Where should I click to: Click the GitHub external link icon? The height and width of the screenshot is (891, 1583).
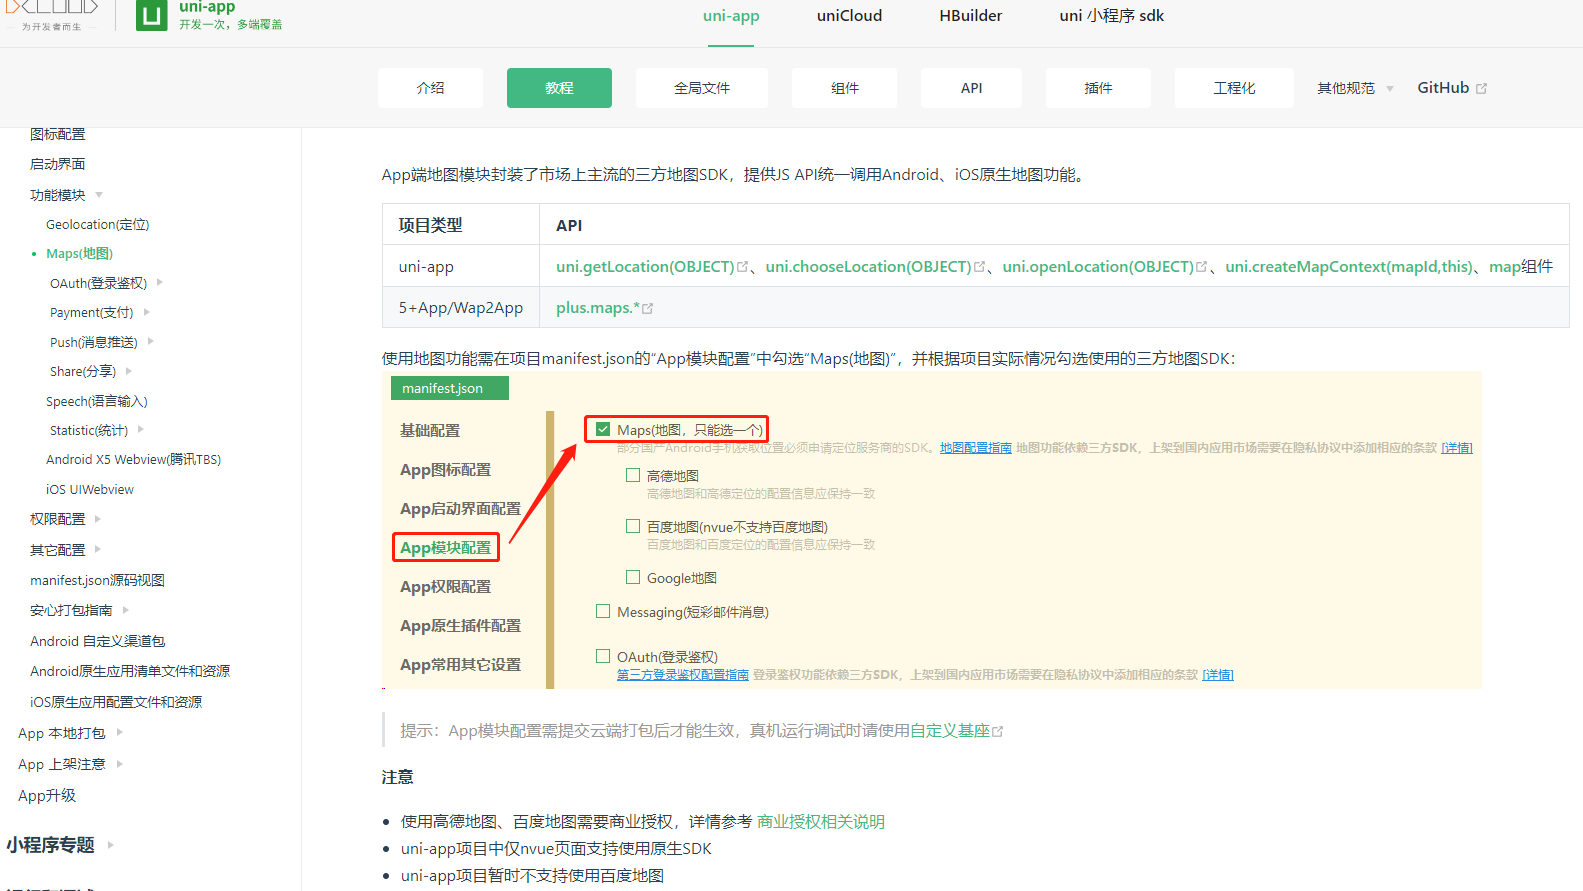(1481, 89)
